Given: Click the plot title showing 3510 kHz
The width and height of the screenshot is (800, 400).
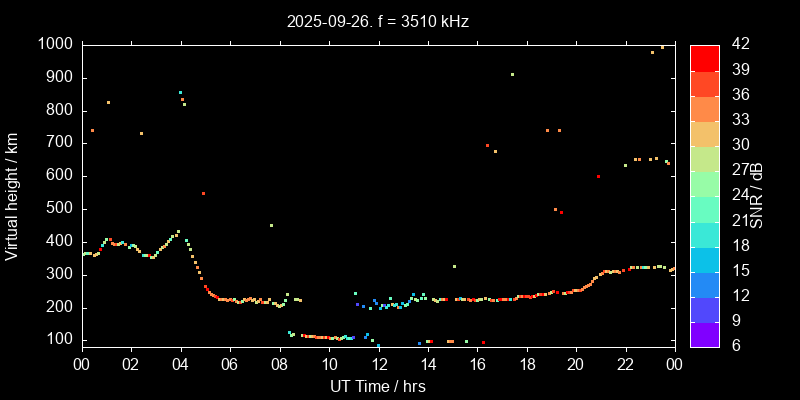Looking at the screenshot, I should [x=378, y=21].
